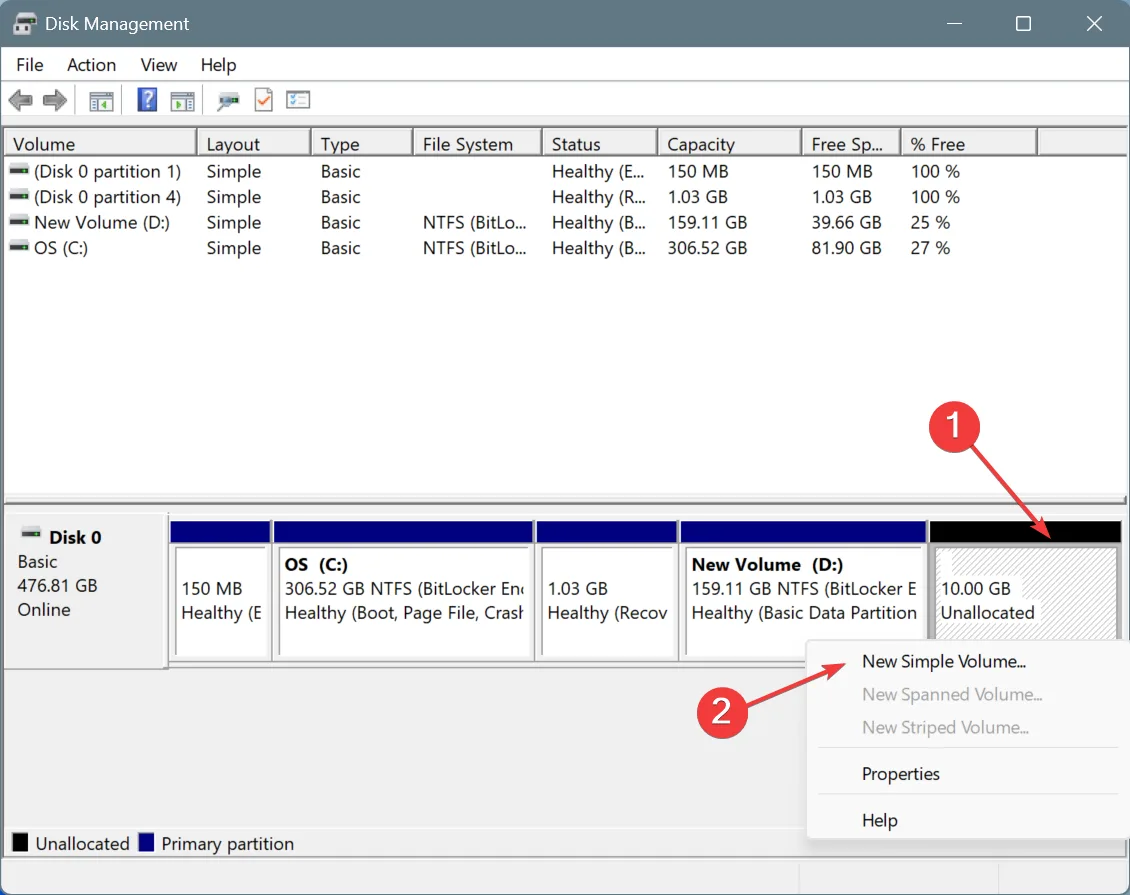The image size is (1130, 895).
Task: Click the drive with magnifier toolbar icon
Action: [x=228, y=101]
